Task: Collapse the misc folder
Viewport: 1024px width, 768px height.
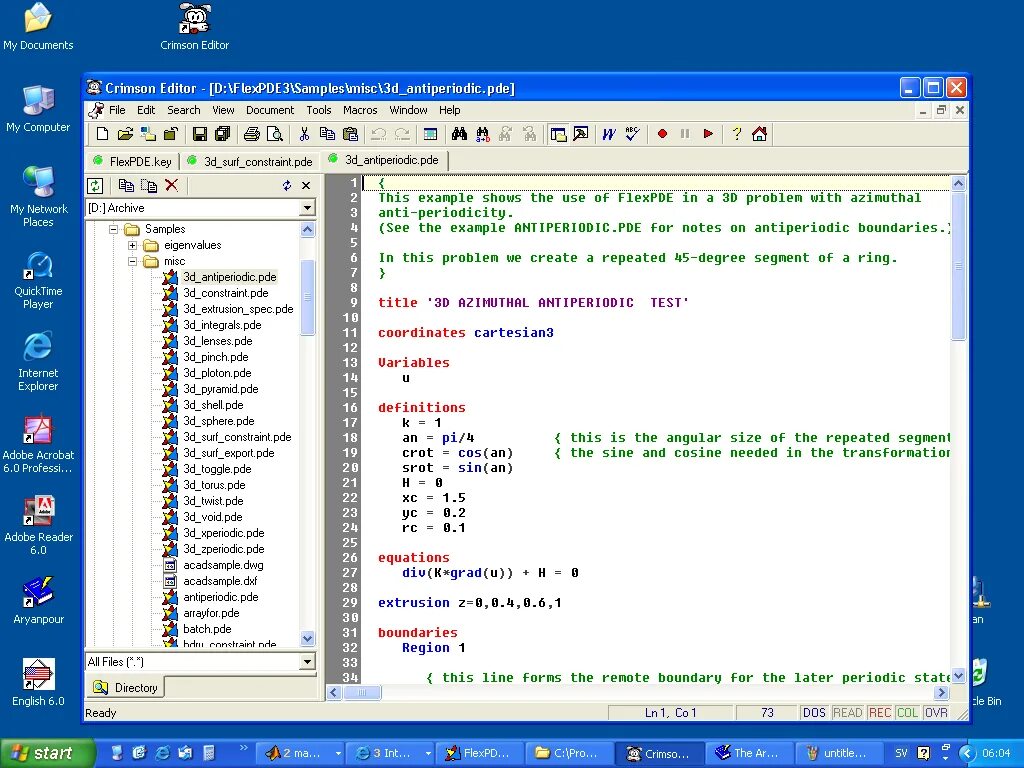Action: pos(133,261)
